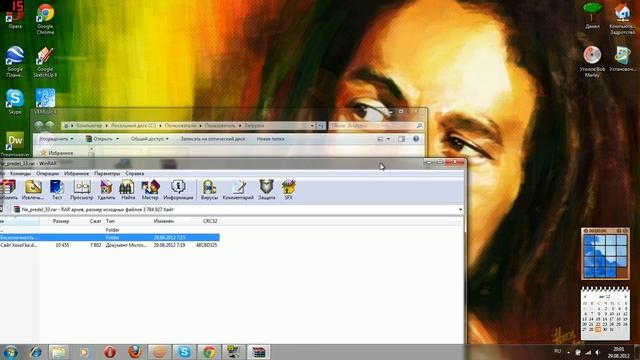Sort by the CRC32 column header

[x=210, y=221]
